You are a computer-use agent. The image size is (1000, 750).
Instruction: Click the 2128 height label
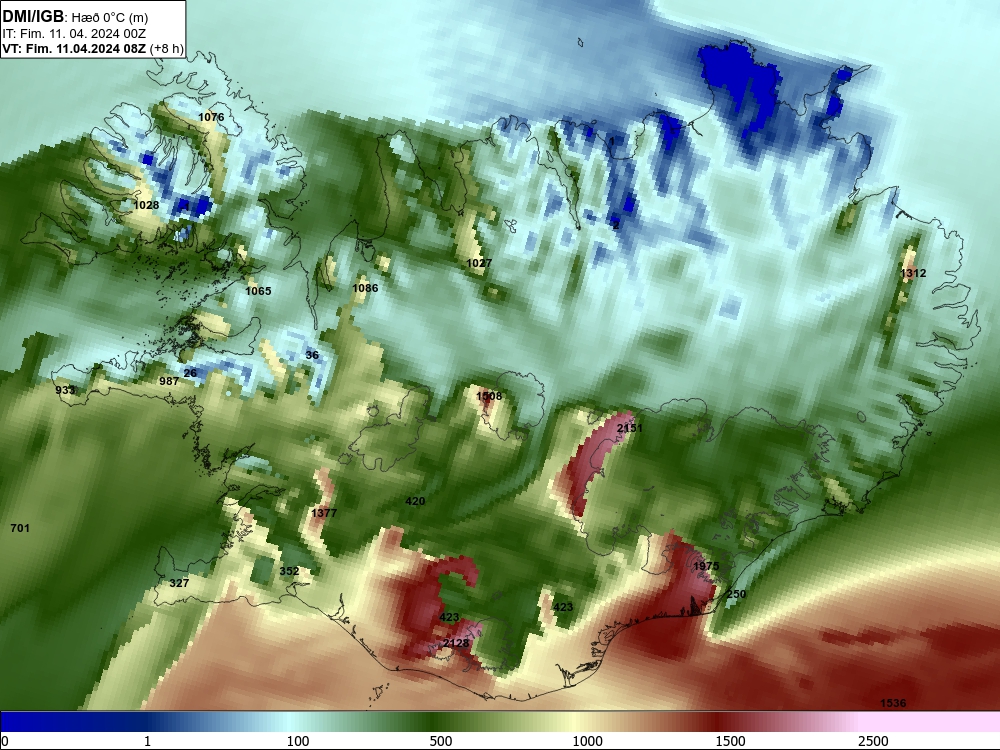pos(456,643)
